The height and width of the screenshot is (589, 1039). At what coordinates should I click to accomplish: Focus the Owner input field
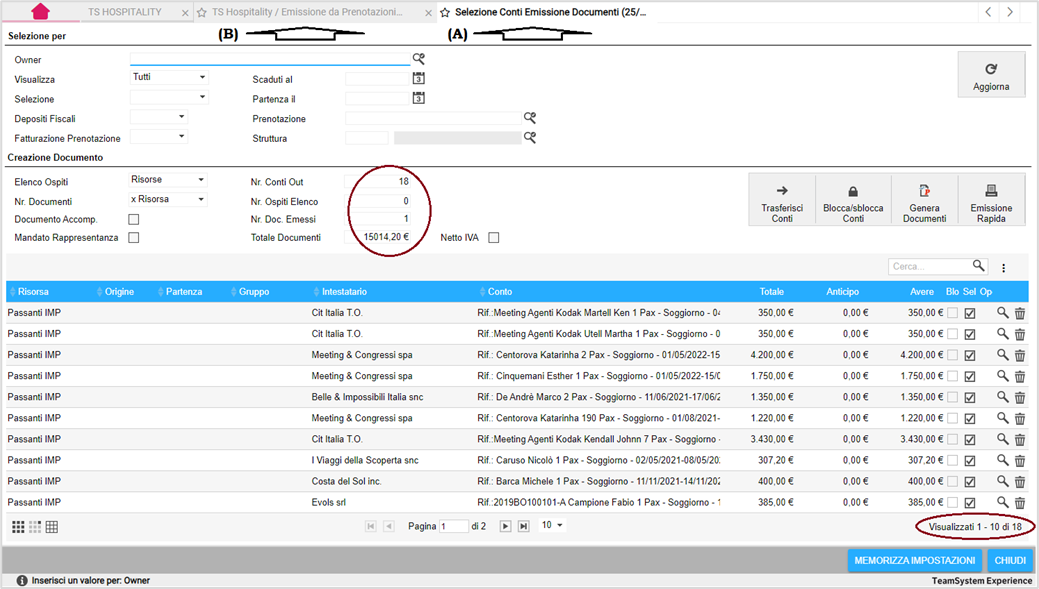click(x=270, y=59)
